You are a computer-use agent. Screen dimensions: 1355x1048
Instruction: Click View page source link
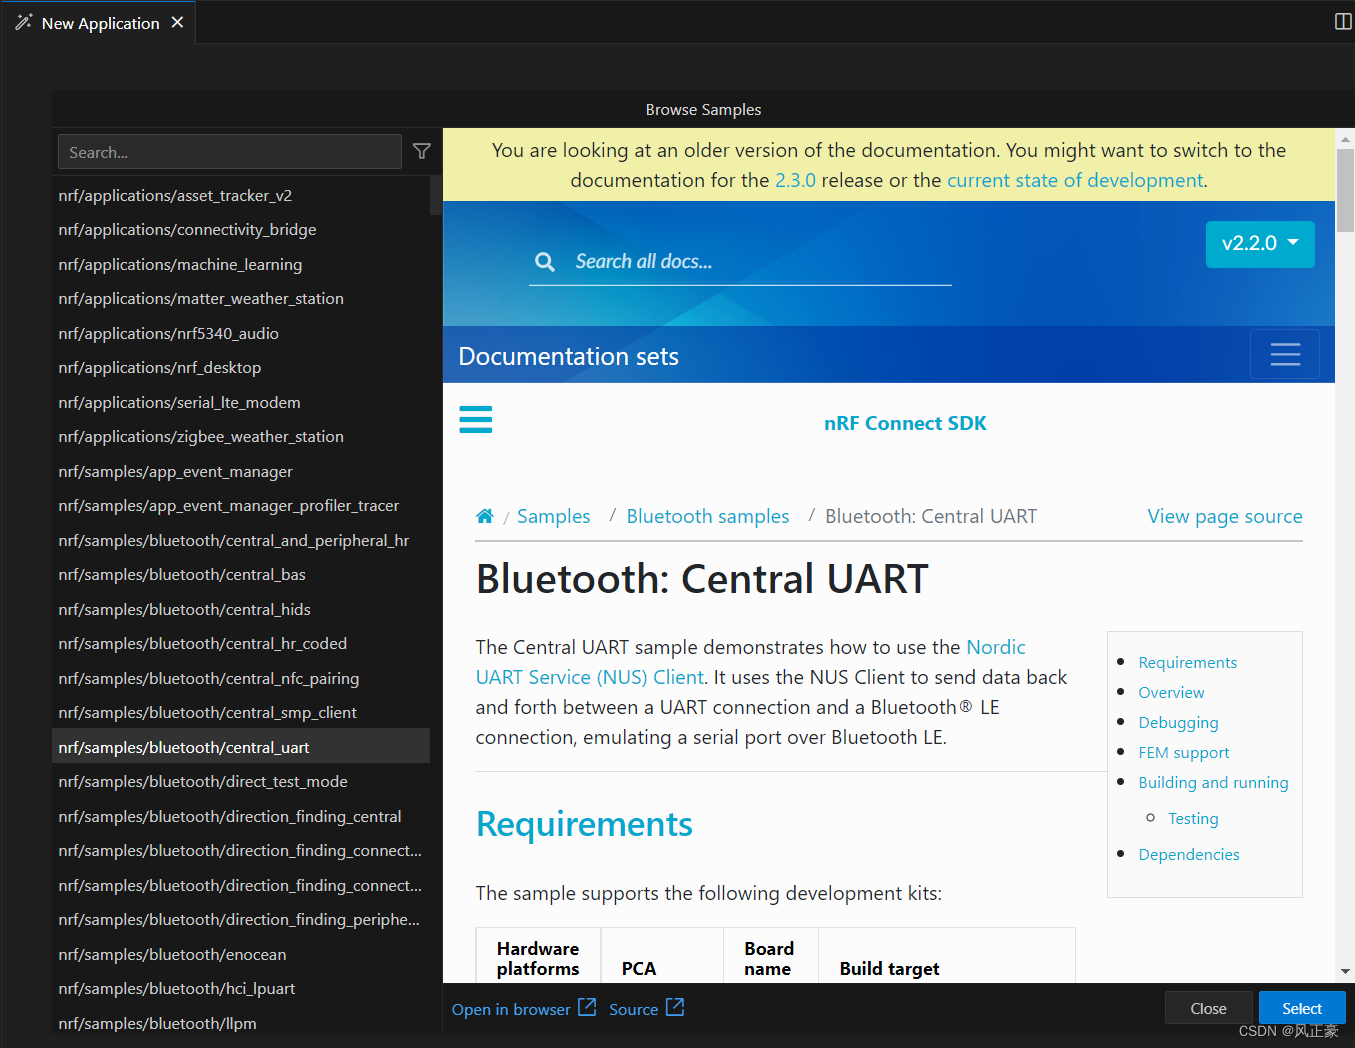coord(1225,516)
